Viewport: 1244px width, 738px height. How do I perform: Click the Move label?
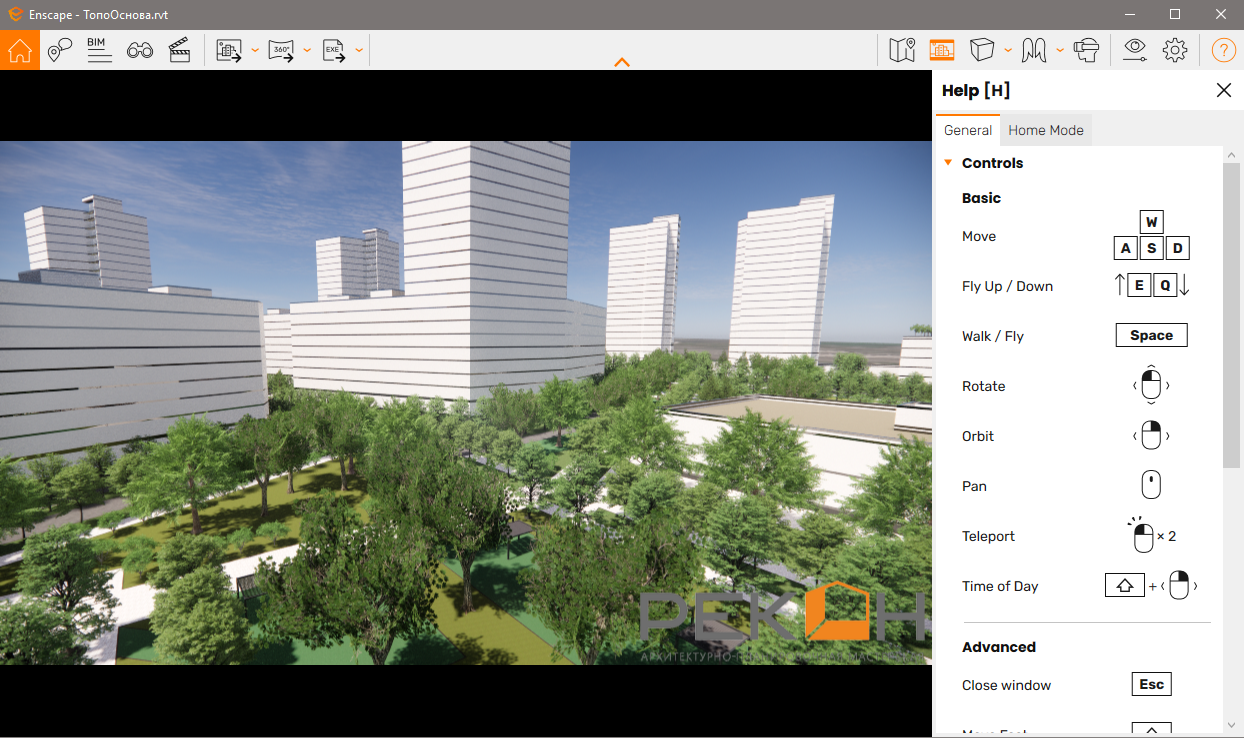[x=979, y=236]
